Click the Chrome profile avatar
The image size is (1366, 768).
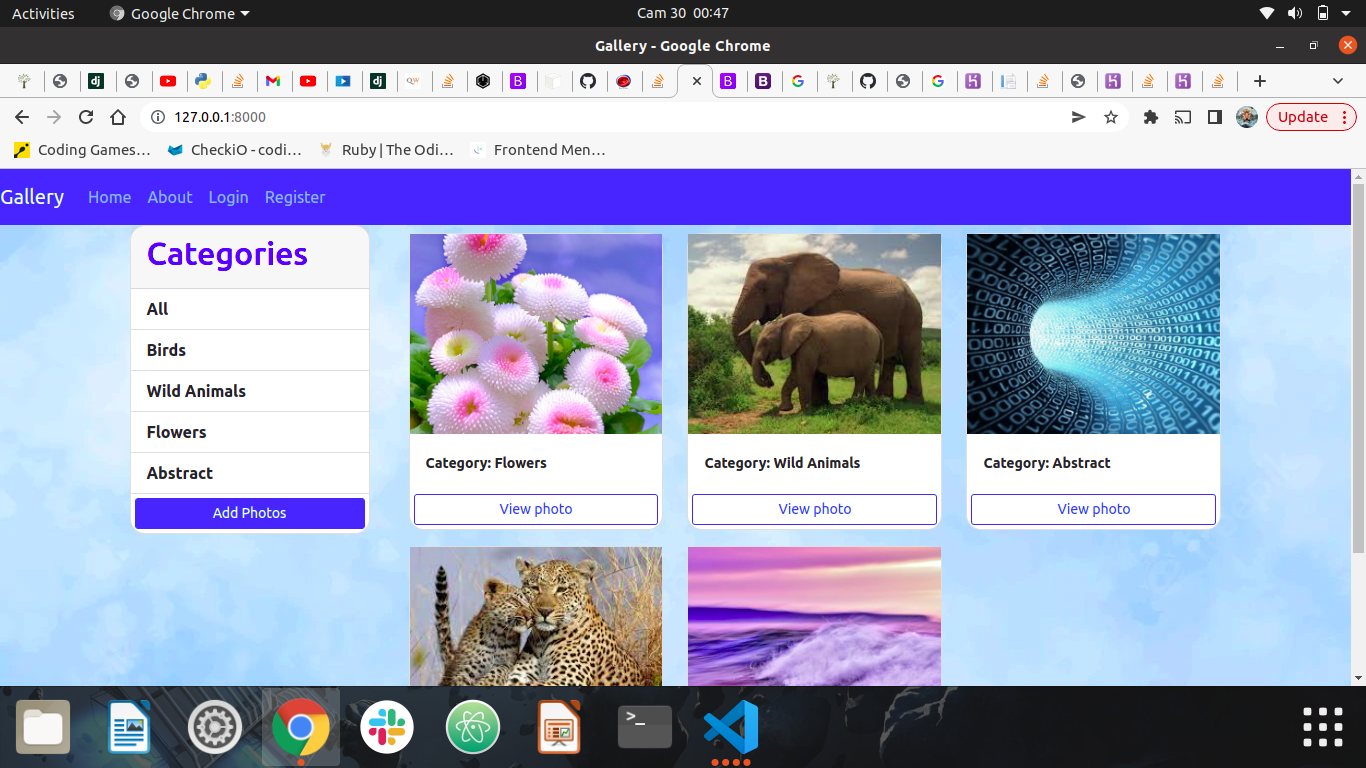(1246, 116)
